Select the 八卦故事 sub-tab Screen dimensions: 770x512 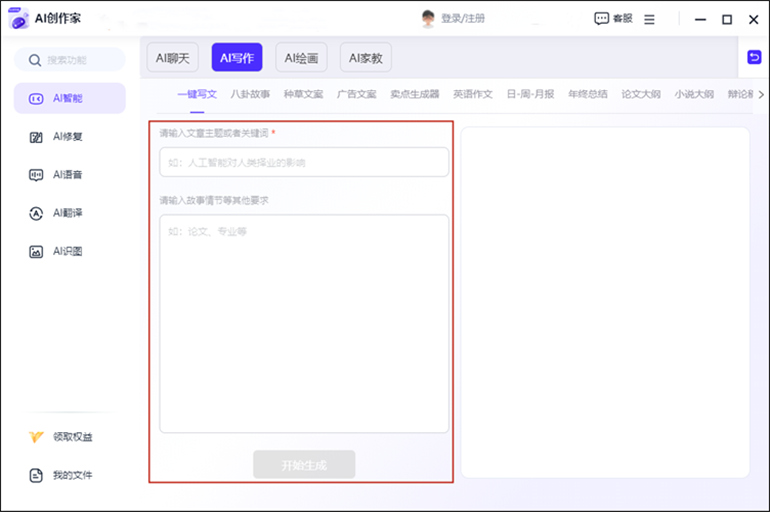tap(250, 94)
